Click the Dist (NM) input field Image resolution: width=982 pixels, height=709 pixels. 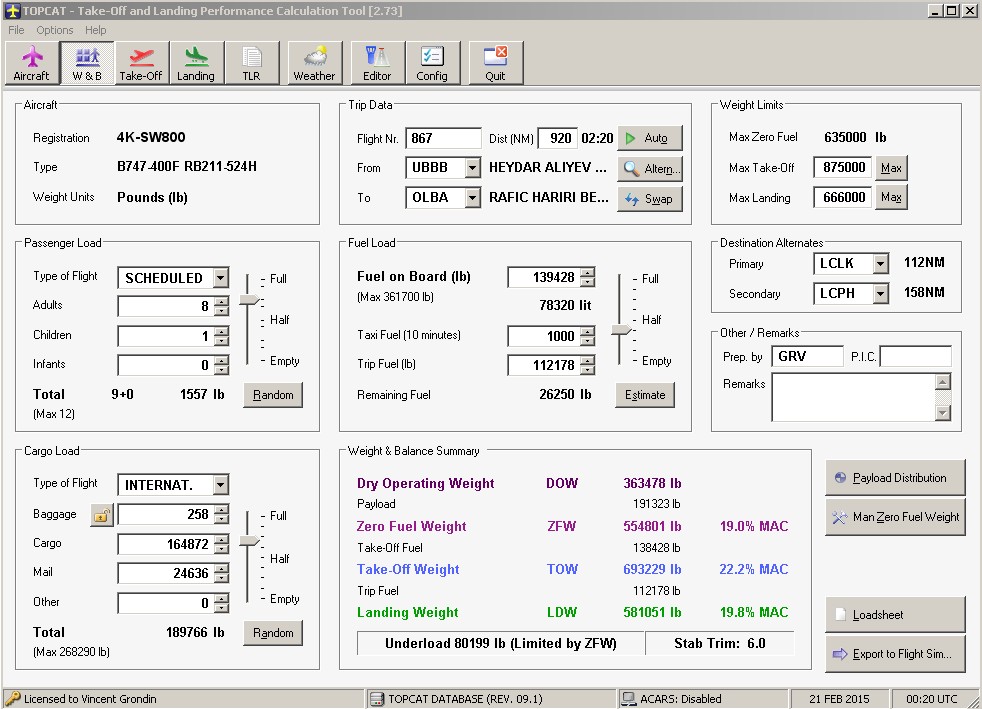click(x=557, y=138)
